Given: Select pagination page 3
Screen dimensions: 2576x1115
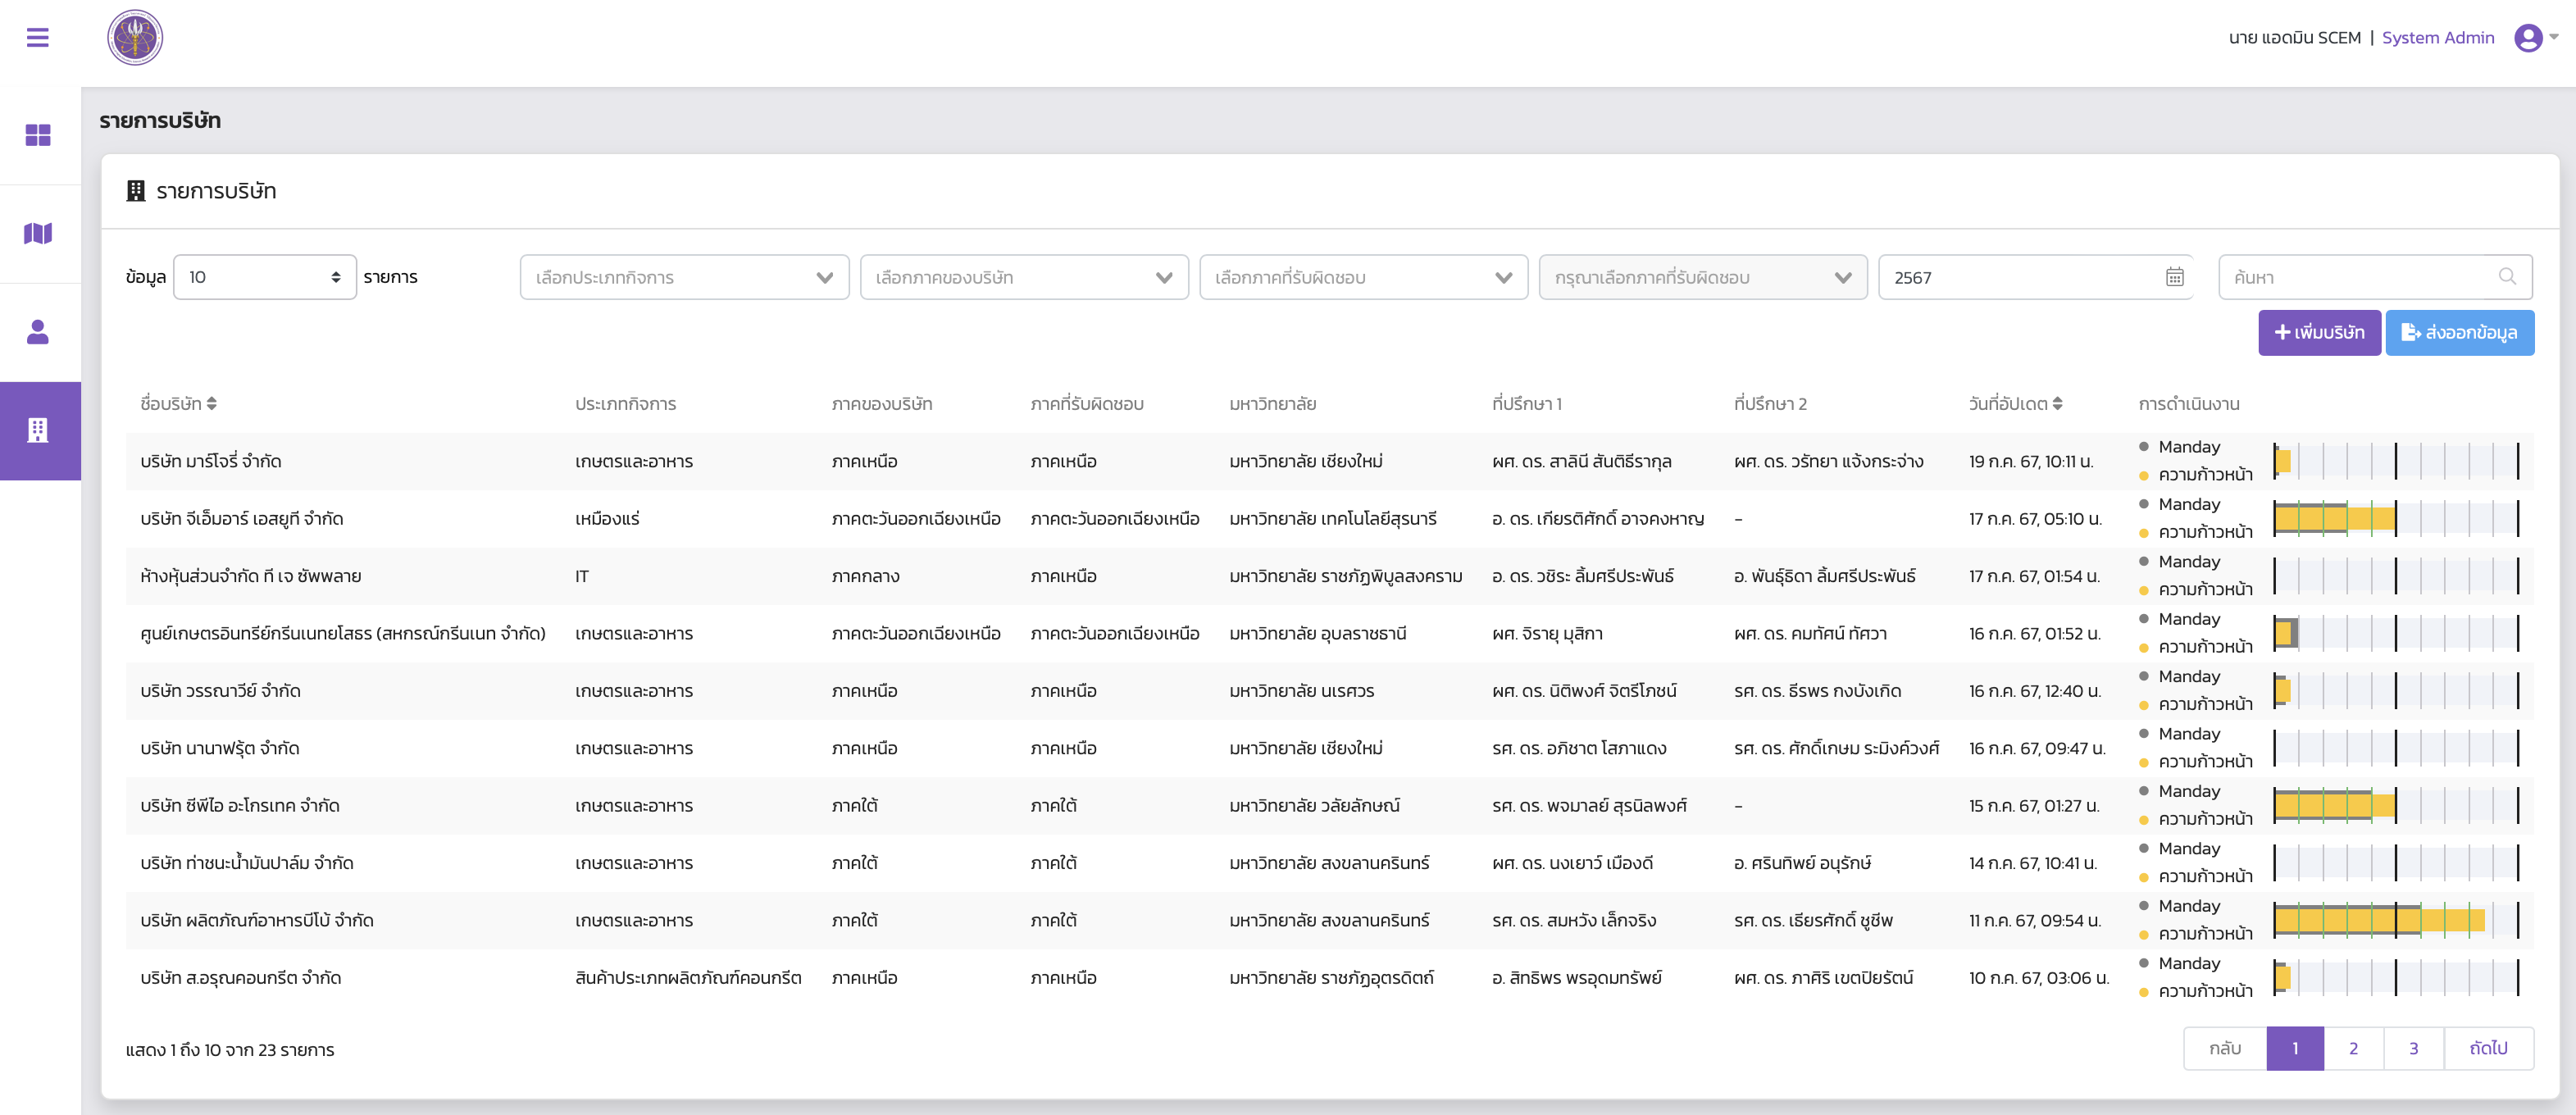Looking at the screenshot, I should point(2413,1048).
